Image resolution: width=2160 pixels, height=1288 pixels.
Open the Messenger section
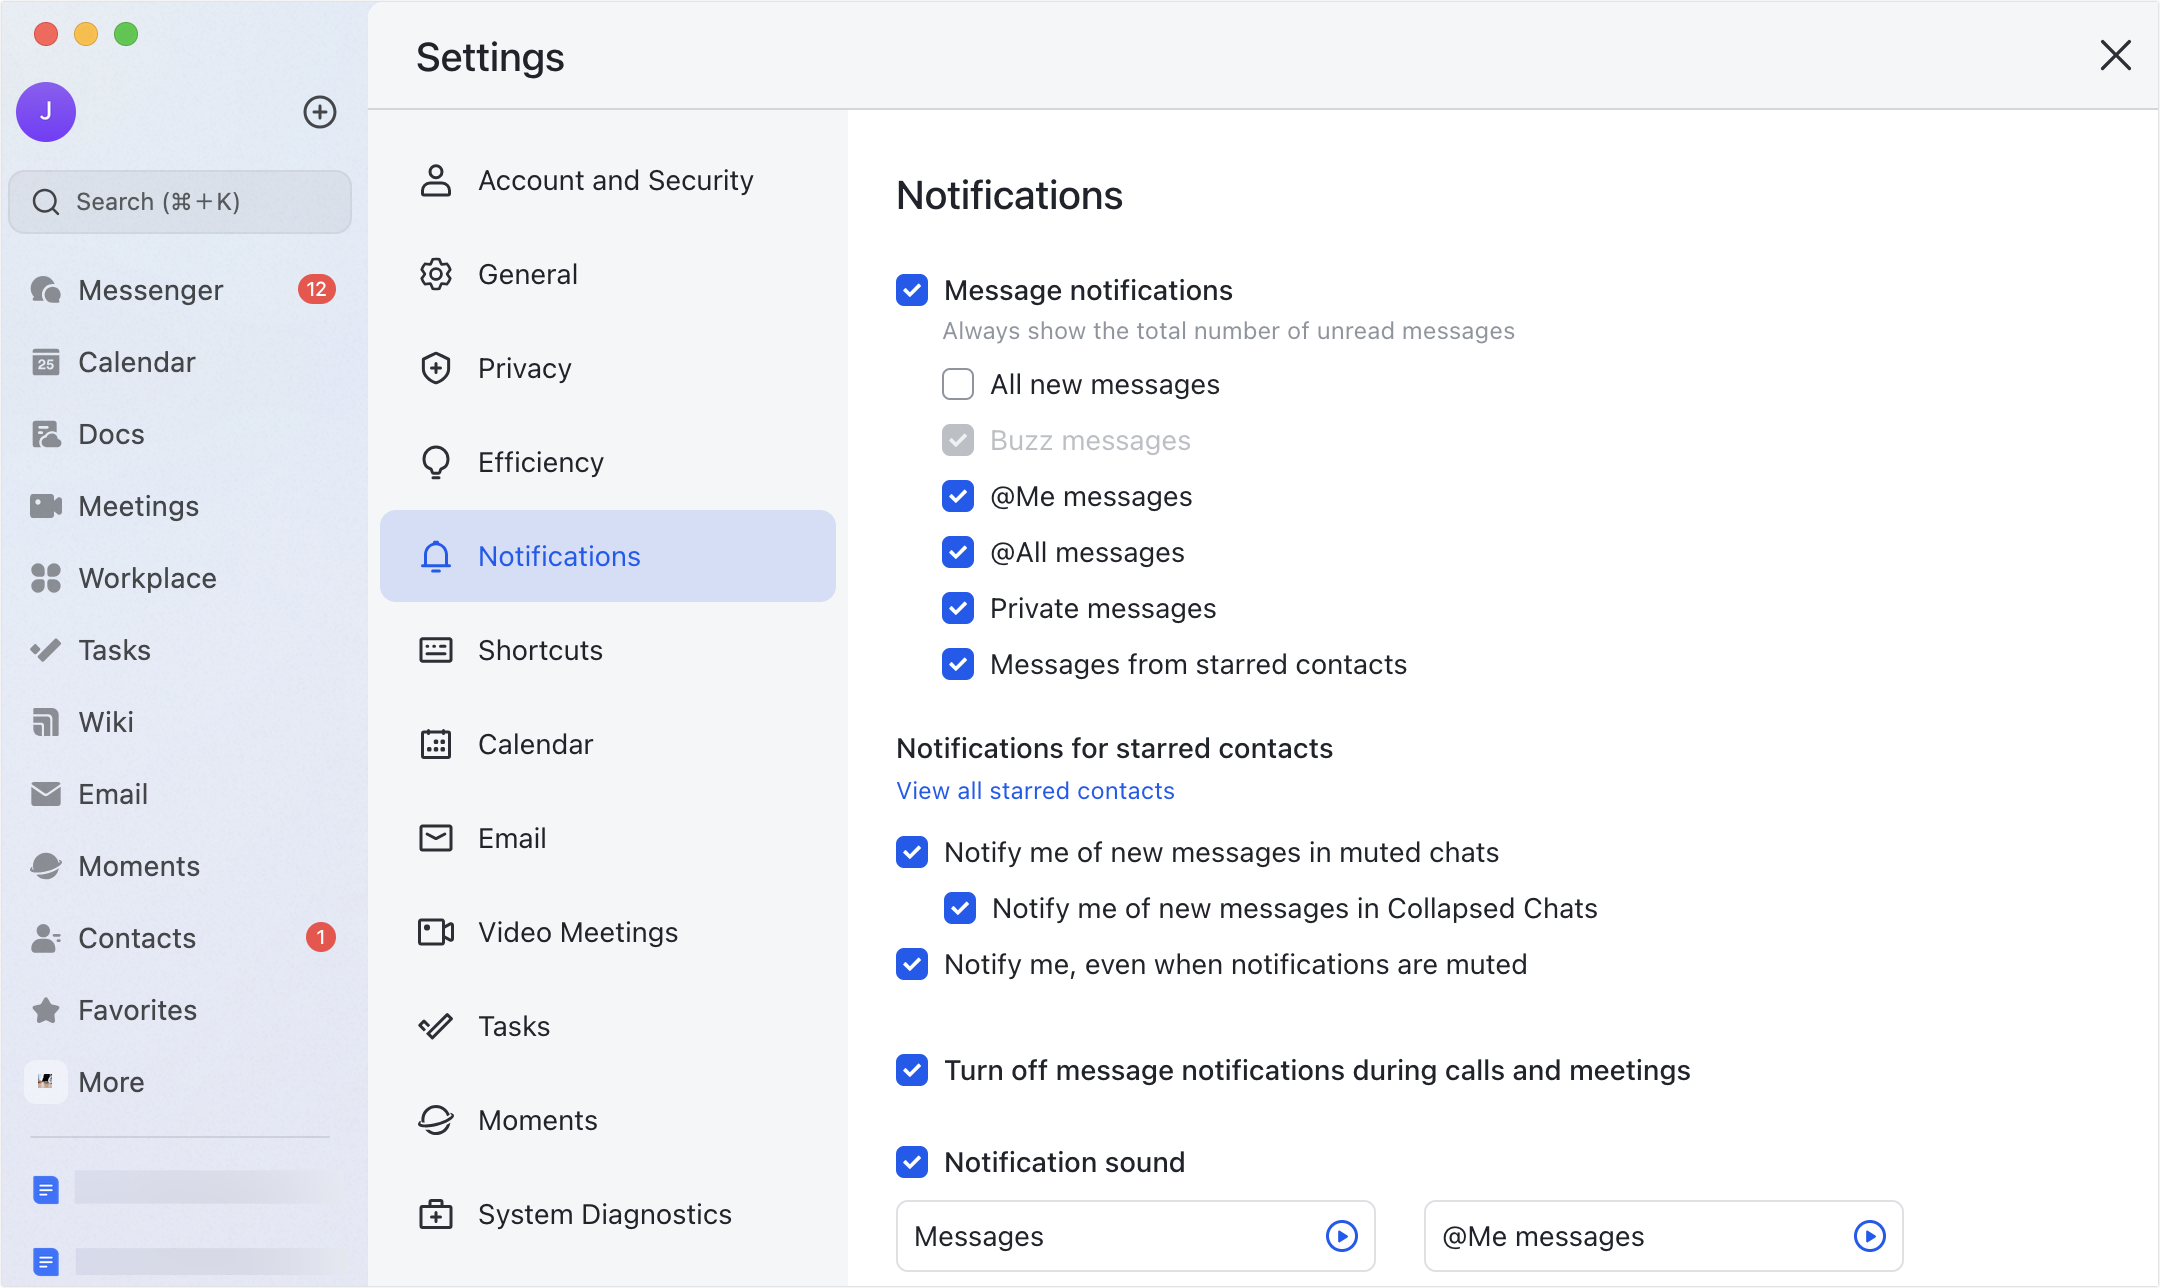pos(150,290)
